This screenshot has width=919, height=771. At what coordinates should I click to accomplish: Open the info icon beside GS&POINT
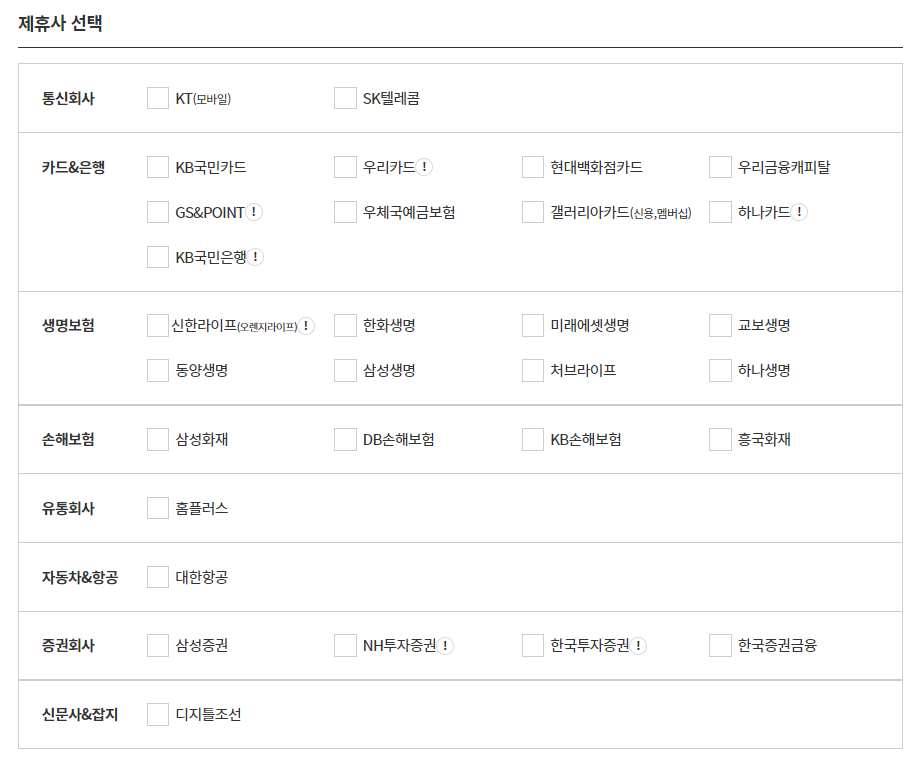(254, 212)
